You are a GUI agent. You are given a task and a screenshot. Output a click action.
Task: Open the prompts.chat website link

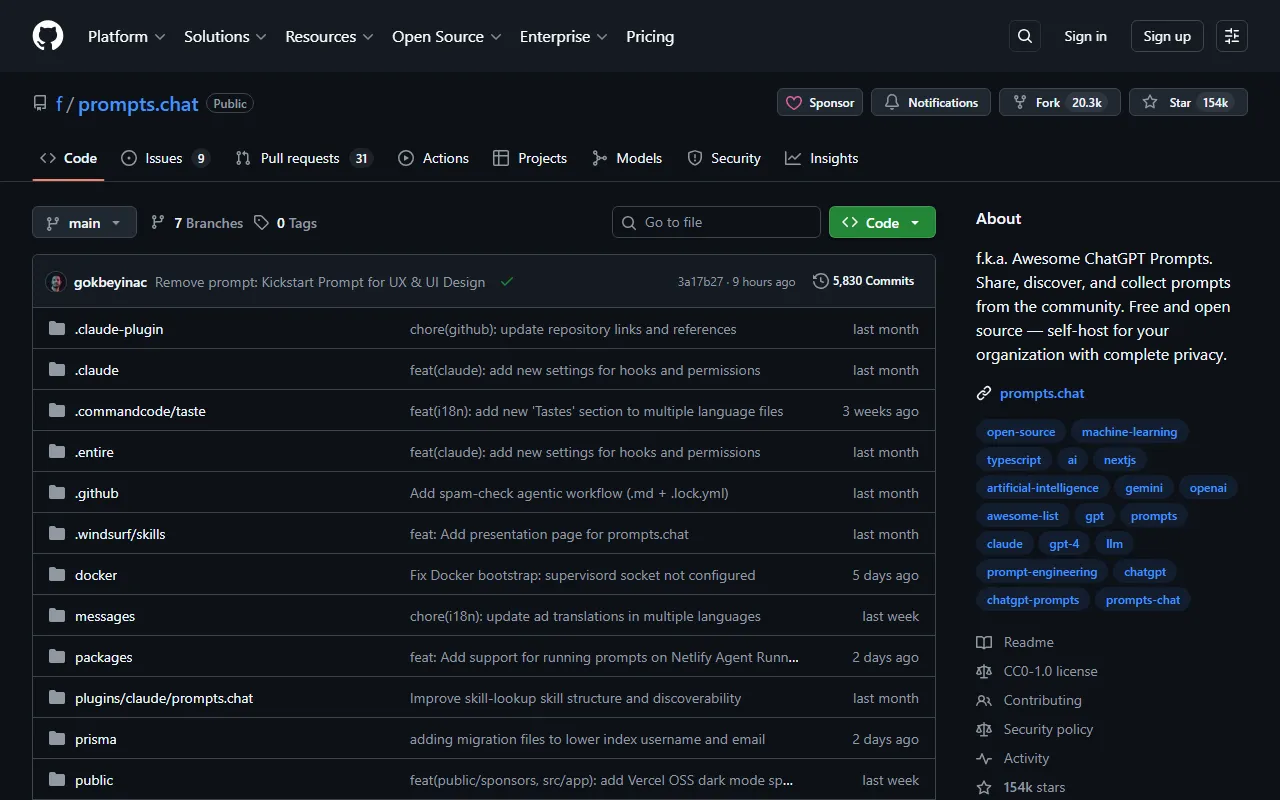1042,393
